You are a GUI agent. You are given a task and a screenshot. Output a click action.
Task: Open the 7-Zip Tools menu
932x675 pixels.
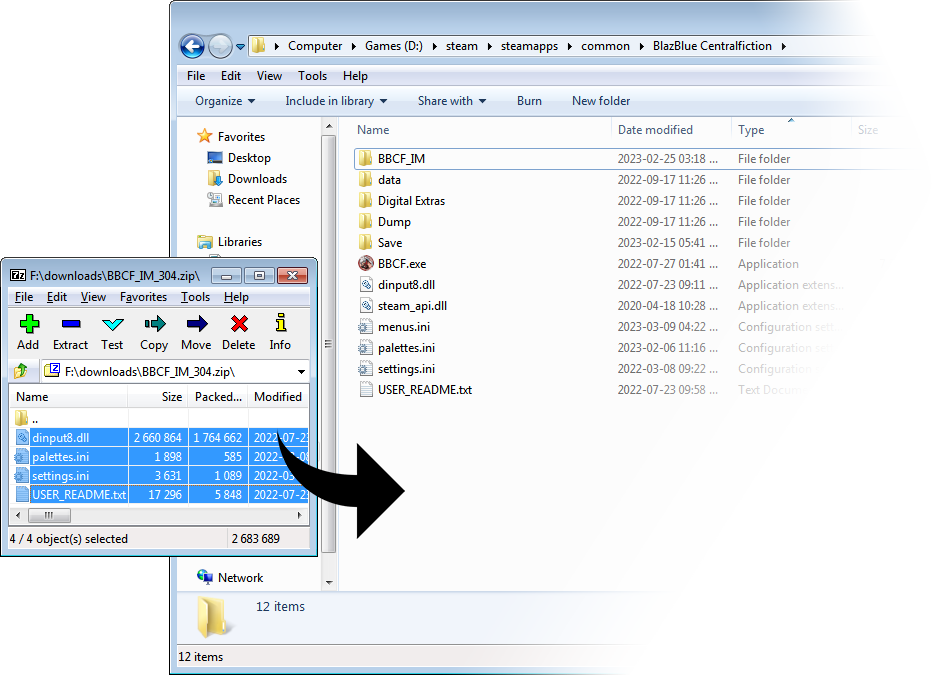[x=196, y=297]
